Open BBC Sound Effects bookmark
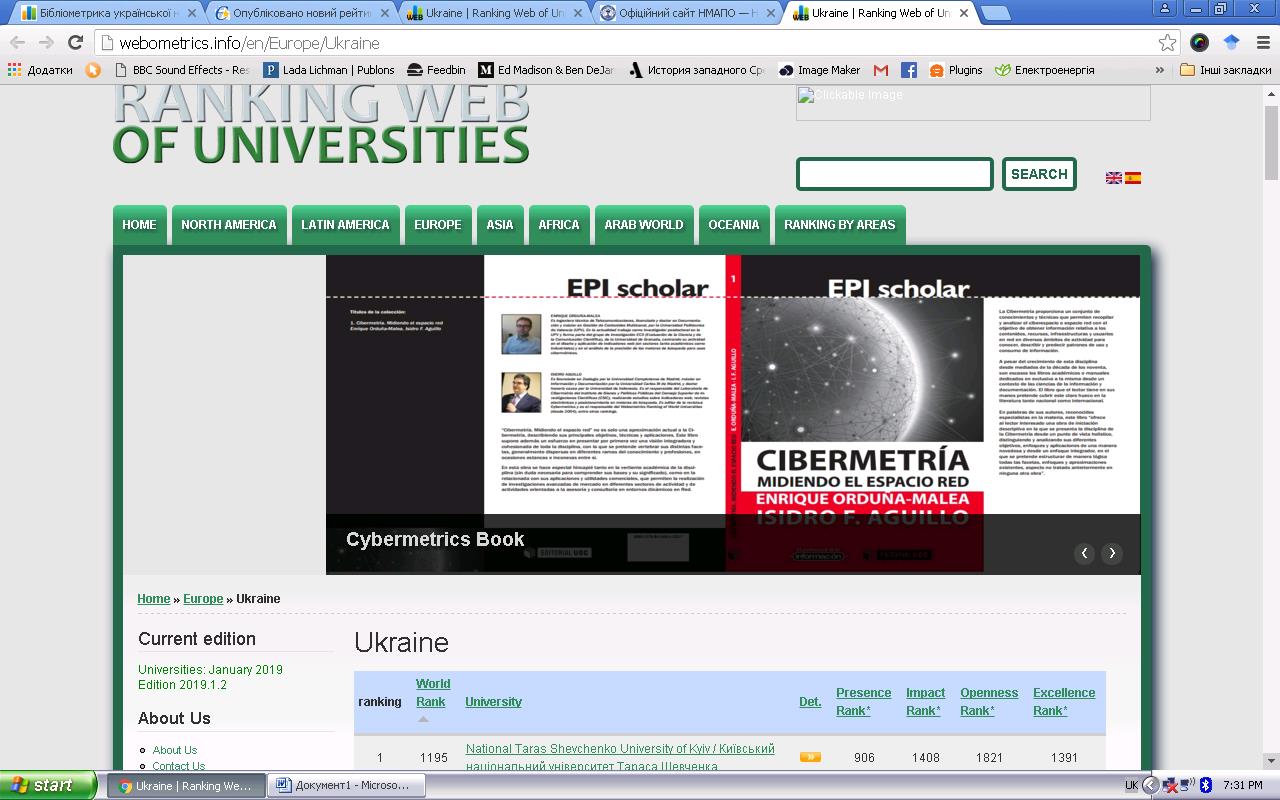 (x=182, y=70)
